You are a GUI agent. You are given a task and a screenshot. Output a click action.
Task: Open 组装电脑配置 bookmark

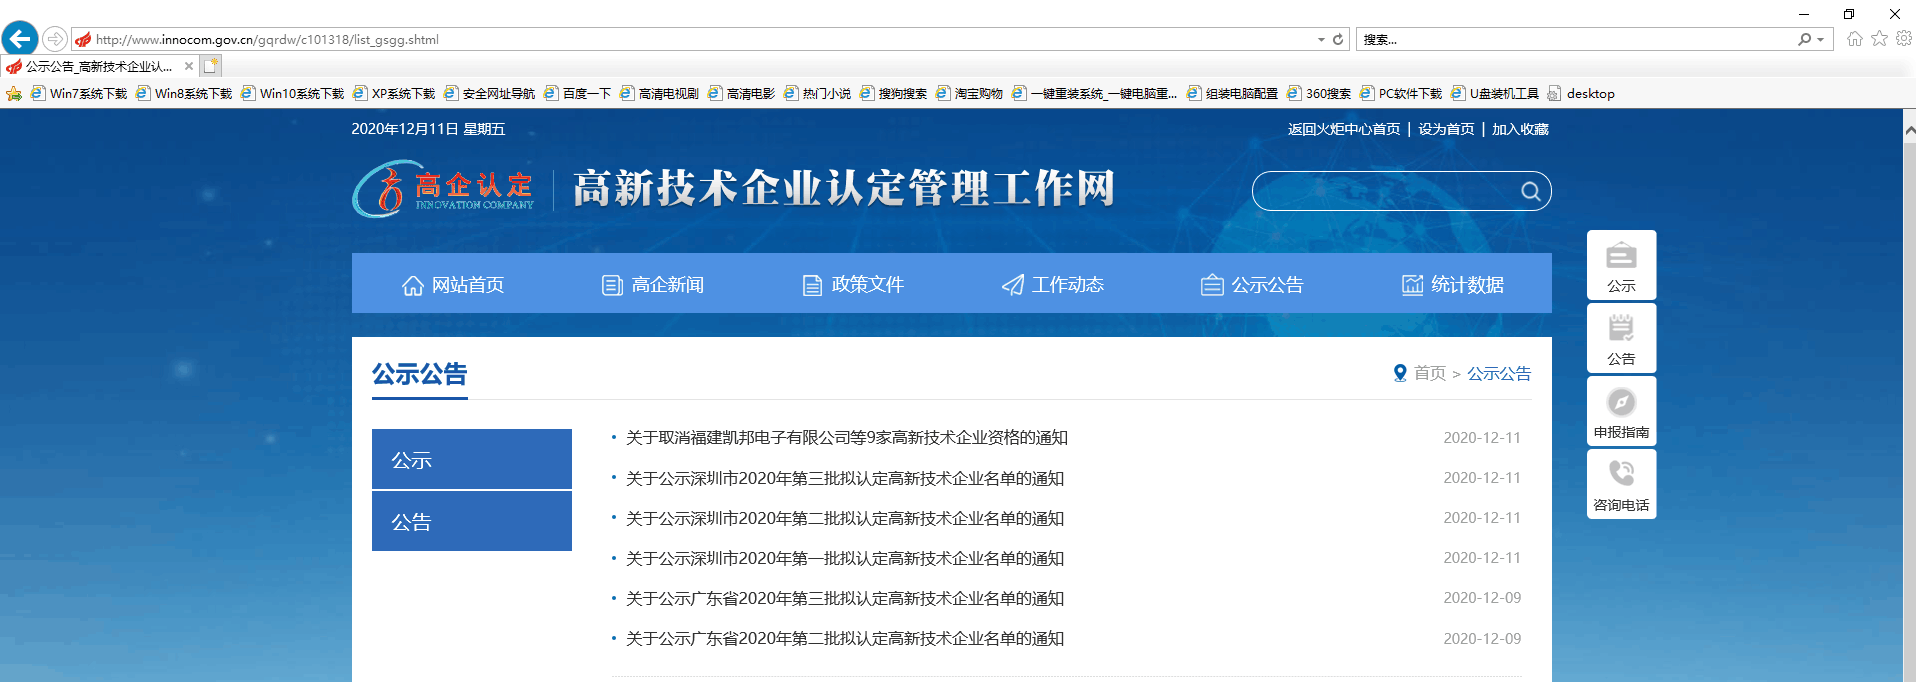[1232, 94]
